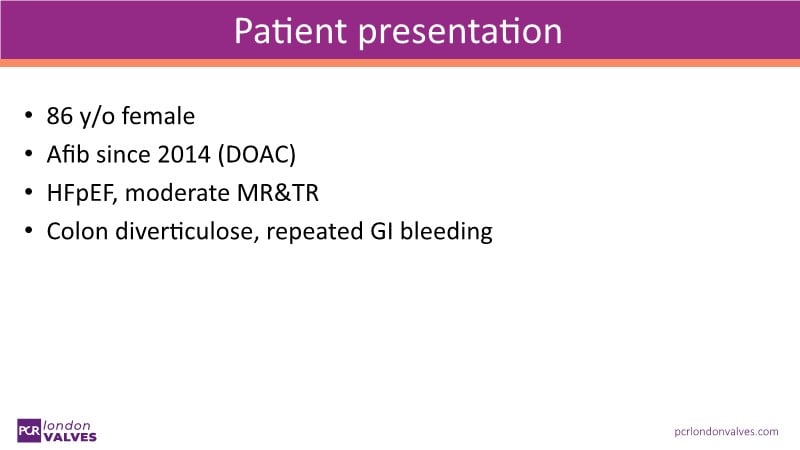Open the pcrlondonvalves.com link

coord(727,430)
